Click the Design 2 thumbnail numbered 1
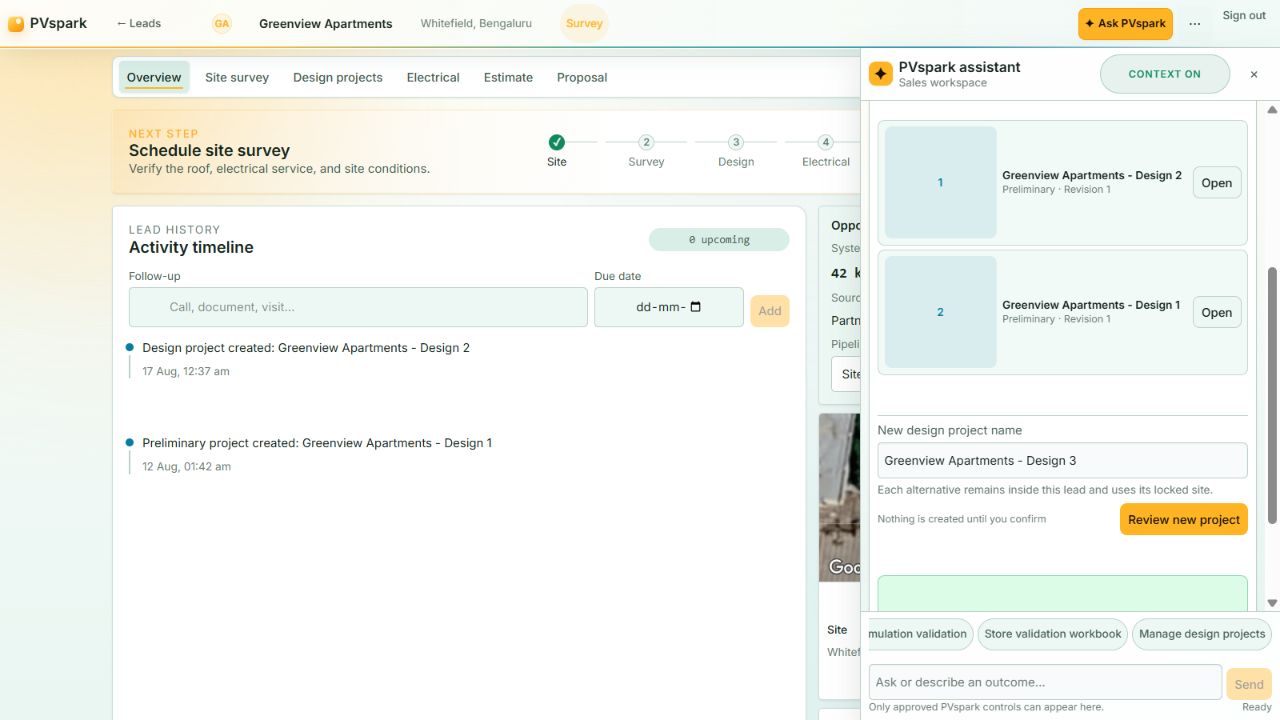The height and width of the screenshot is (720, 1280). point(941,182)
